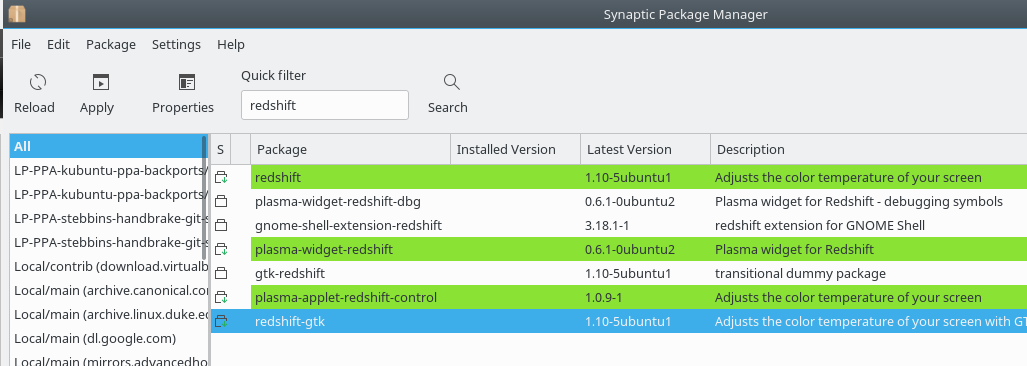Click the Synaptic app icon in title bar
The width and height of the screenshot is (1027, 366).
[x=17, y=13]
